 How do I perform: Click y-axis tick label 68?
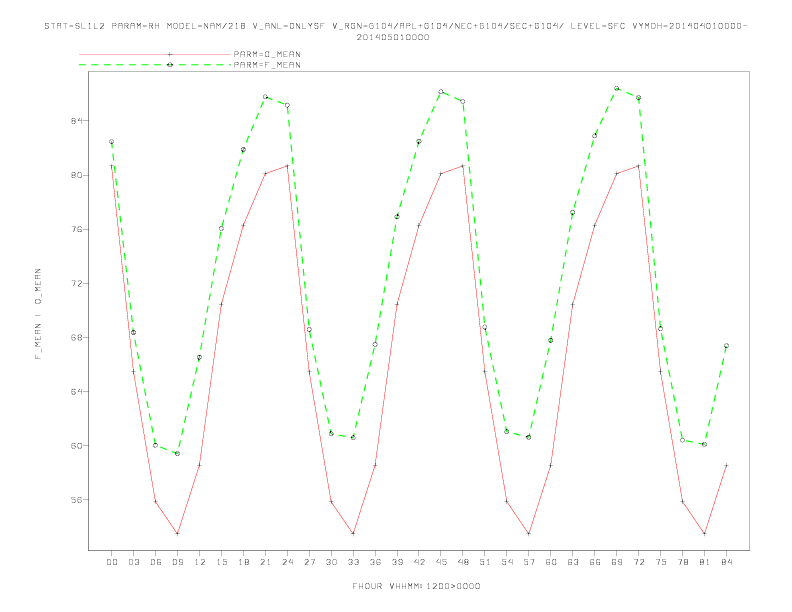[x=77, y=337]
